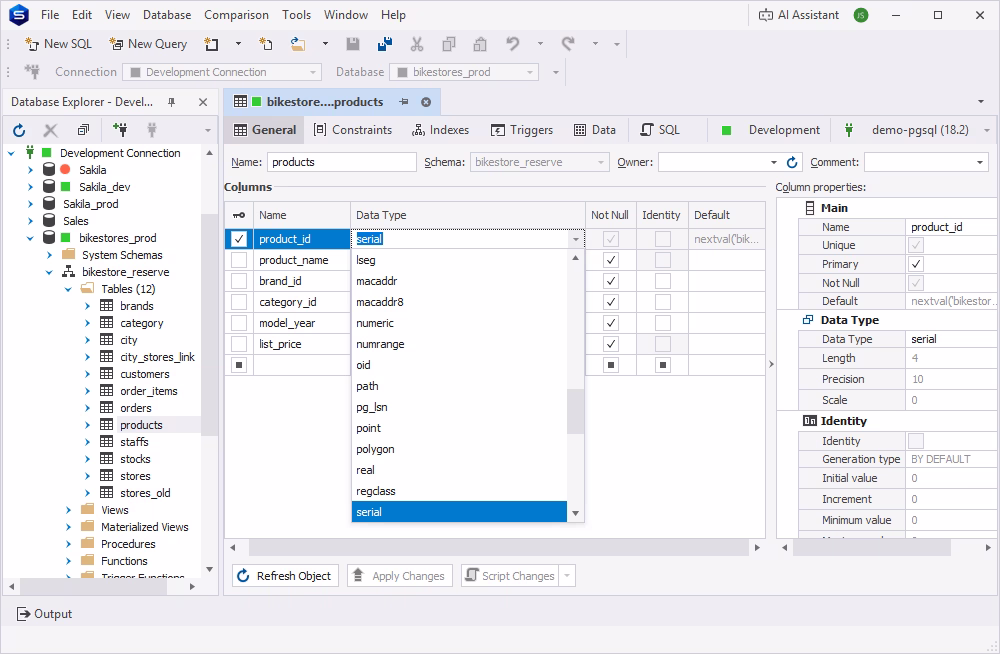Screen dimensions: 1000x654
Task: Expand the System Schemas node
Action: click(x=49, y=255)
